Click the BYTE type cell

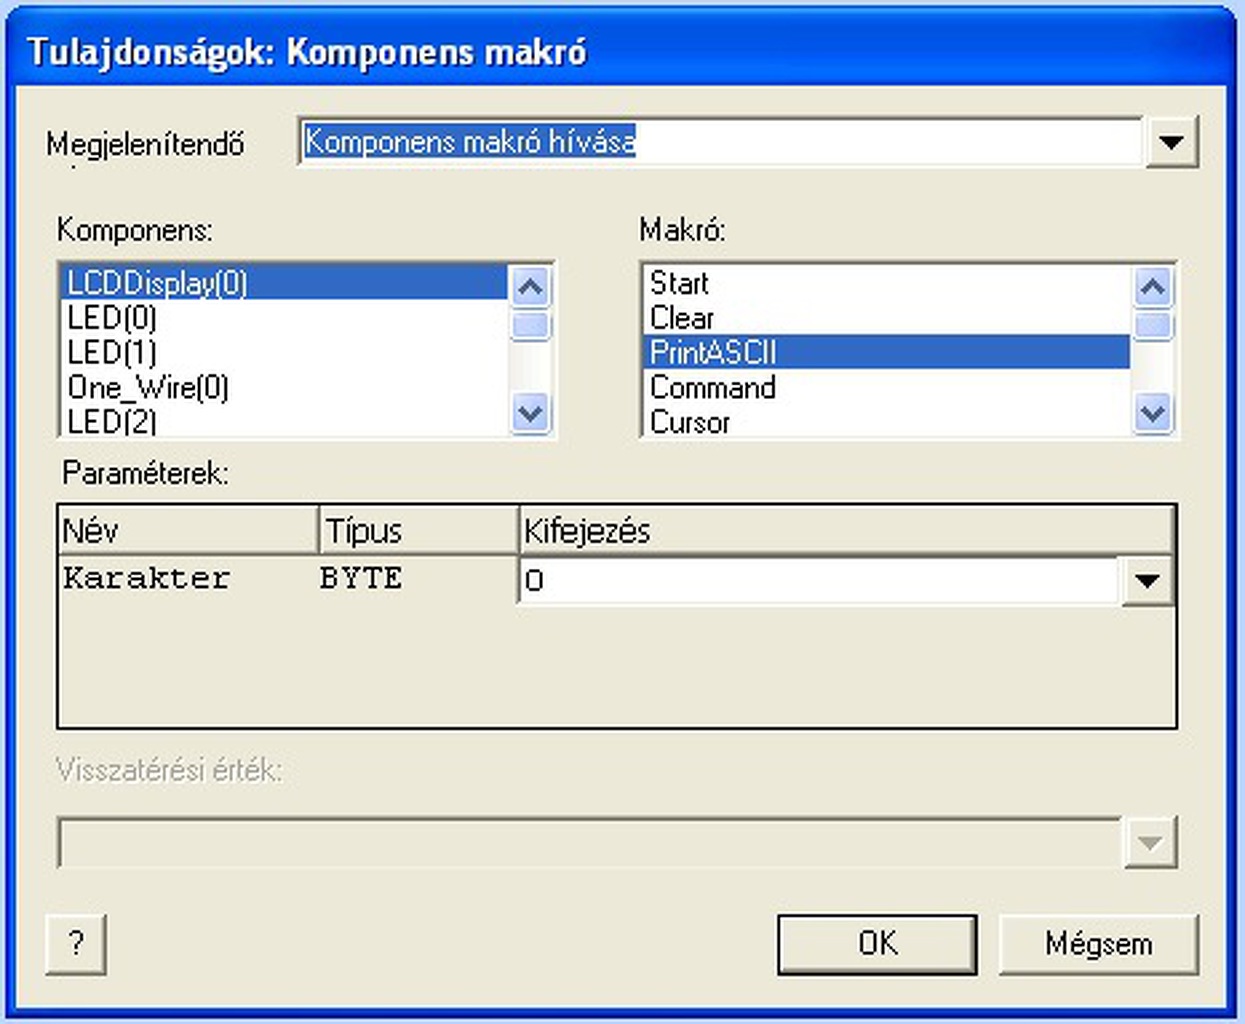coord(361,578)
